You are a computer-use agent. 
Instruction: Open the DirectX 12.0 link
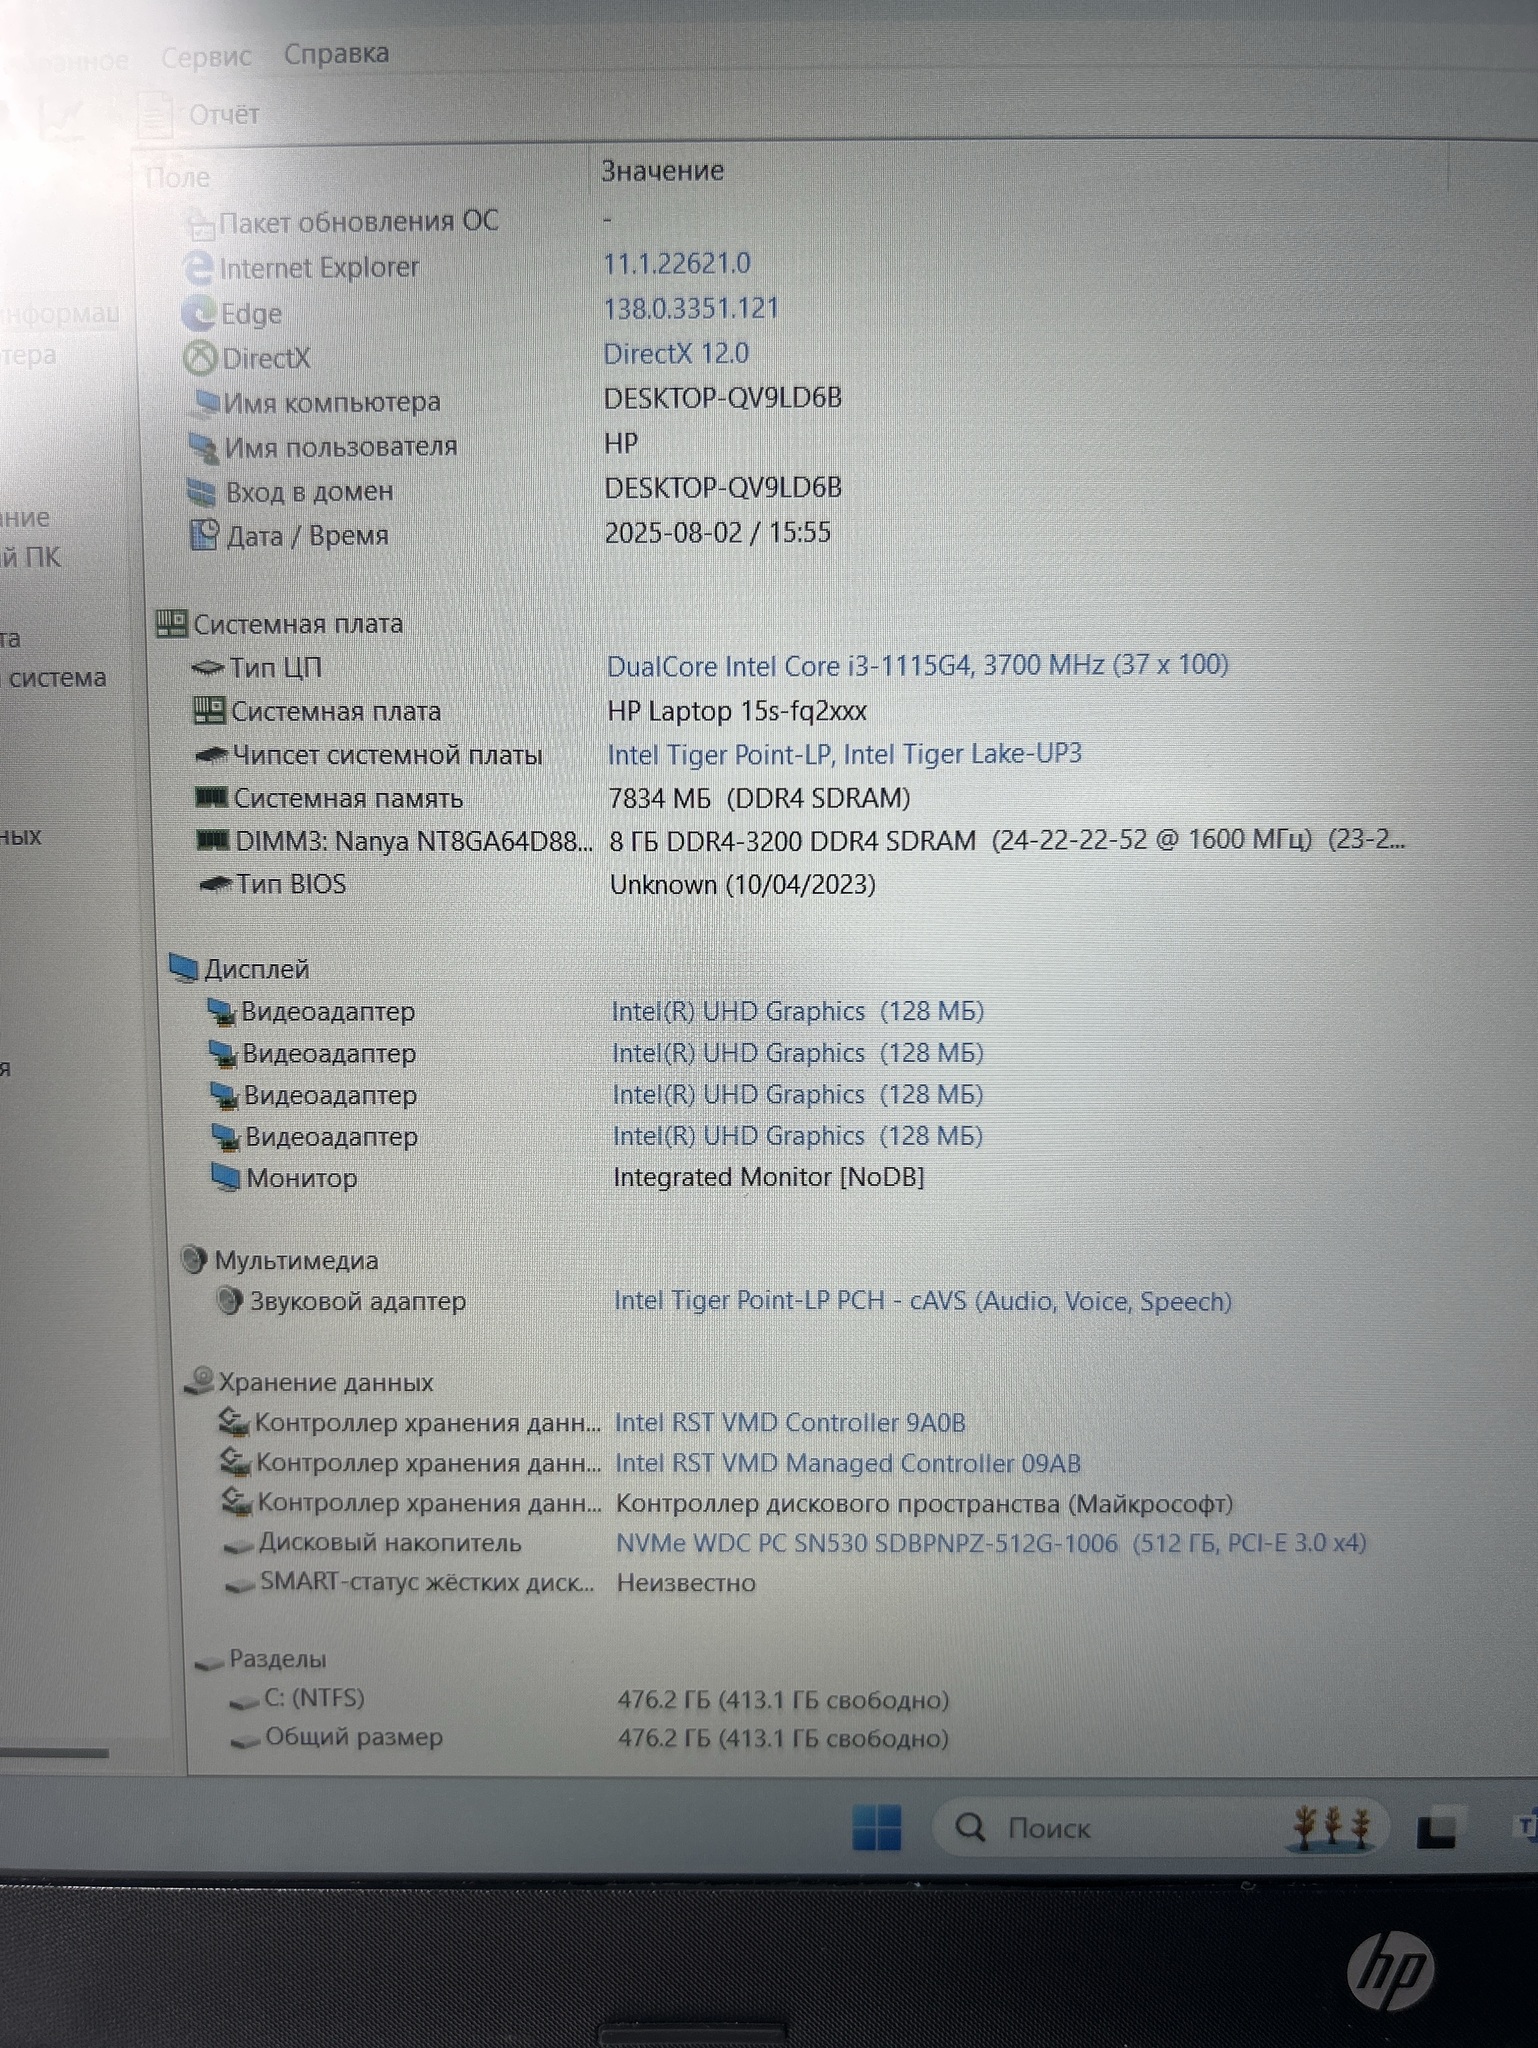pyautogui.click(x=676, y=353)
